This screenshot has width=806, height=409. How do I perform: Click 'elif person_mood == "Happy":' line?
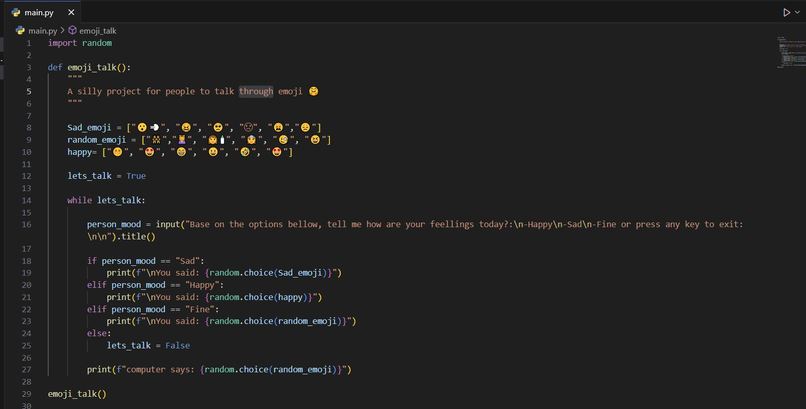pos(155,285)
